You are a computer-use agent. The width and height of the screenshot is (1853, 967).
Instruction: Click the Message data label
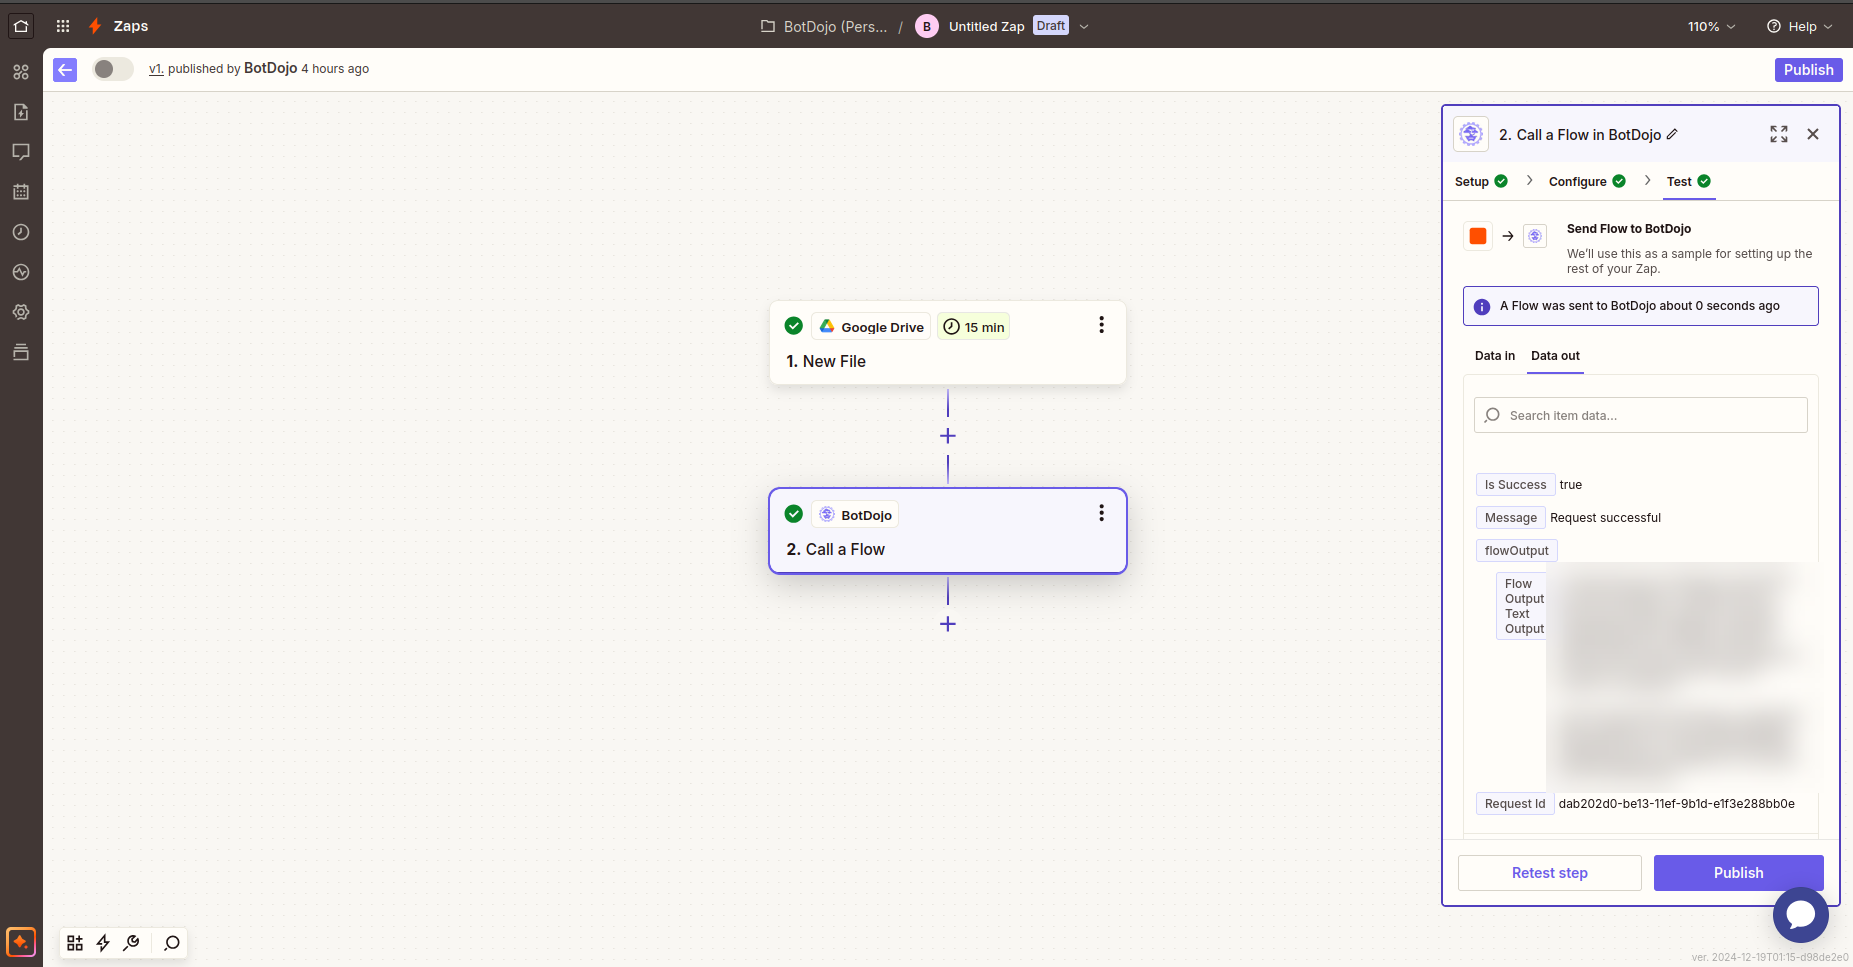click(x=1510, y=518)
